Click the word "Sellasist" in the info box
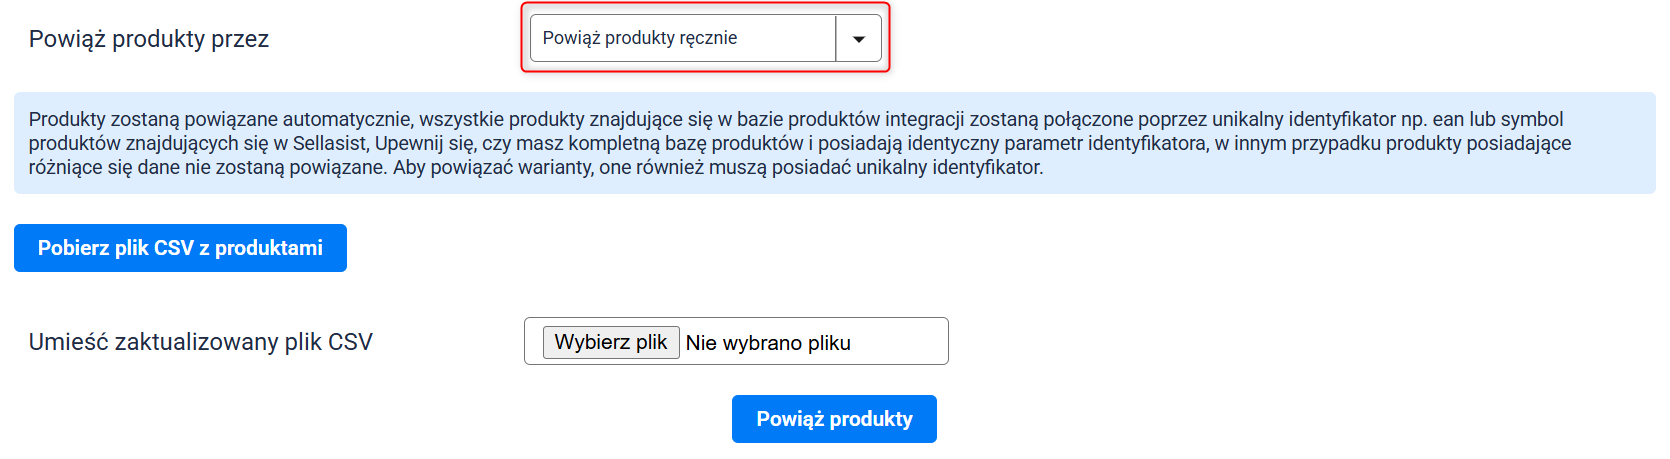The width and height of the screenshot is (1670, 459). click(x=331, y=143)
